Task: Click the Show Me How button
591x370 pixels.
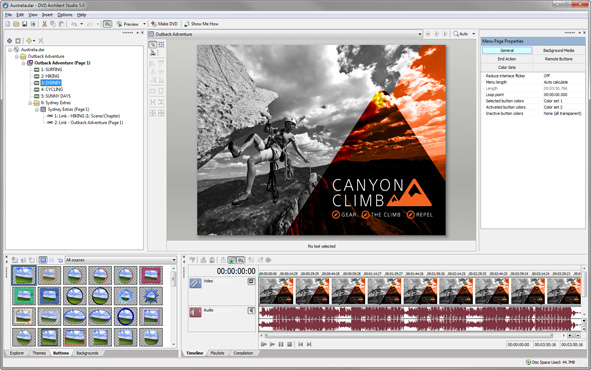Action: point(201,24)
